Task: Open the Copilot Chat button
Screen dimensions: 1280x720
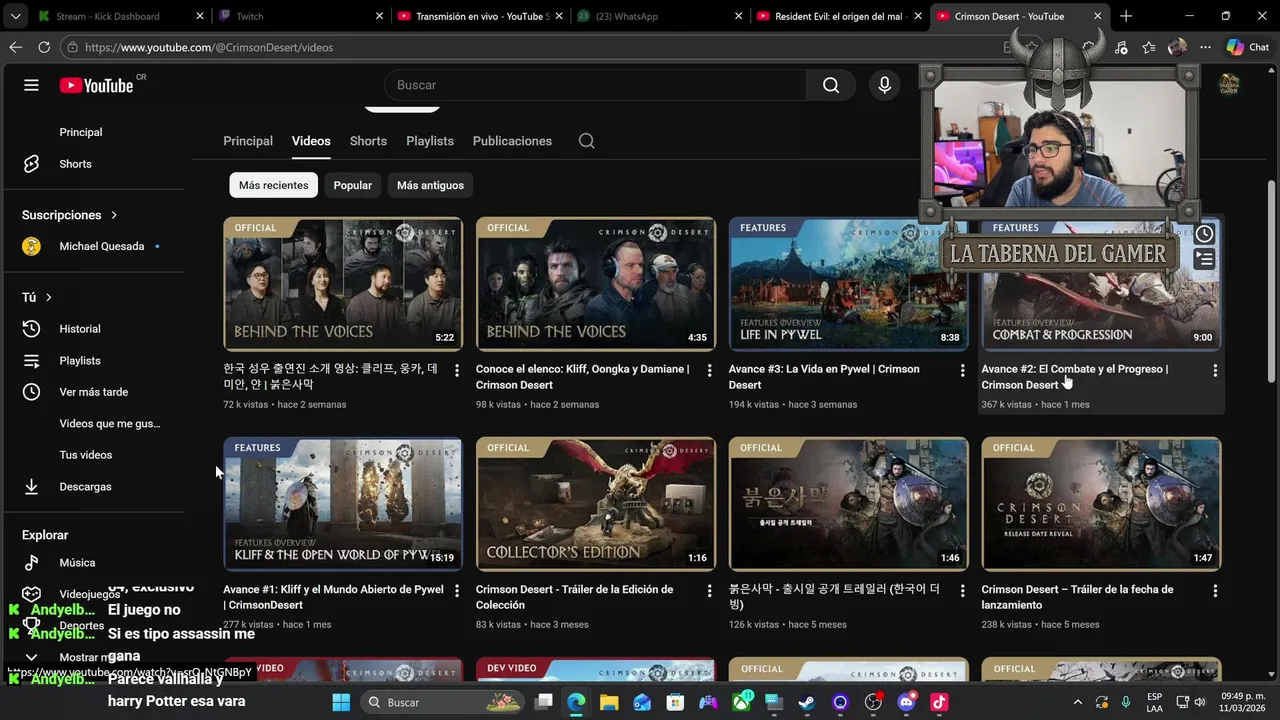Action: pyautogui.click(x=1248, y=47)
